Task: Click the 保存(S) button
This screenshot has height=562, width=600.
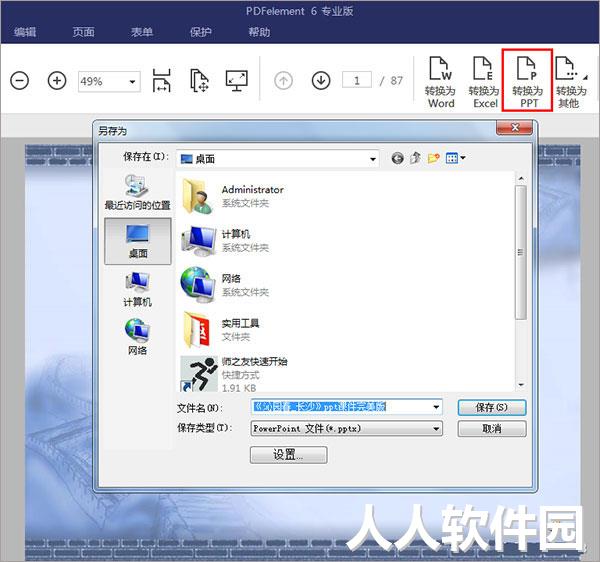Action: click(x=492, y=407)
